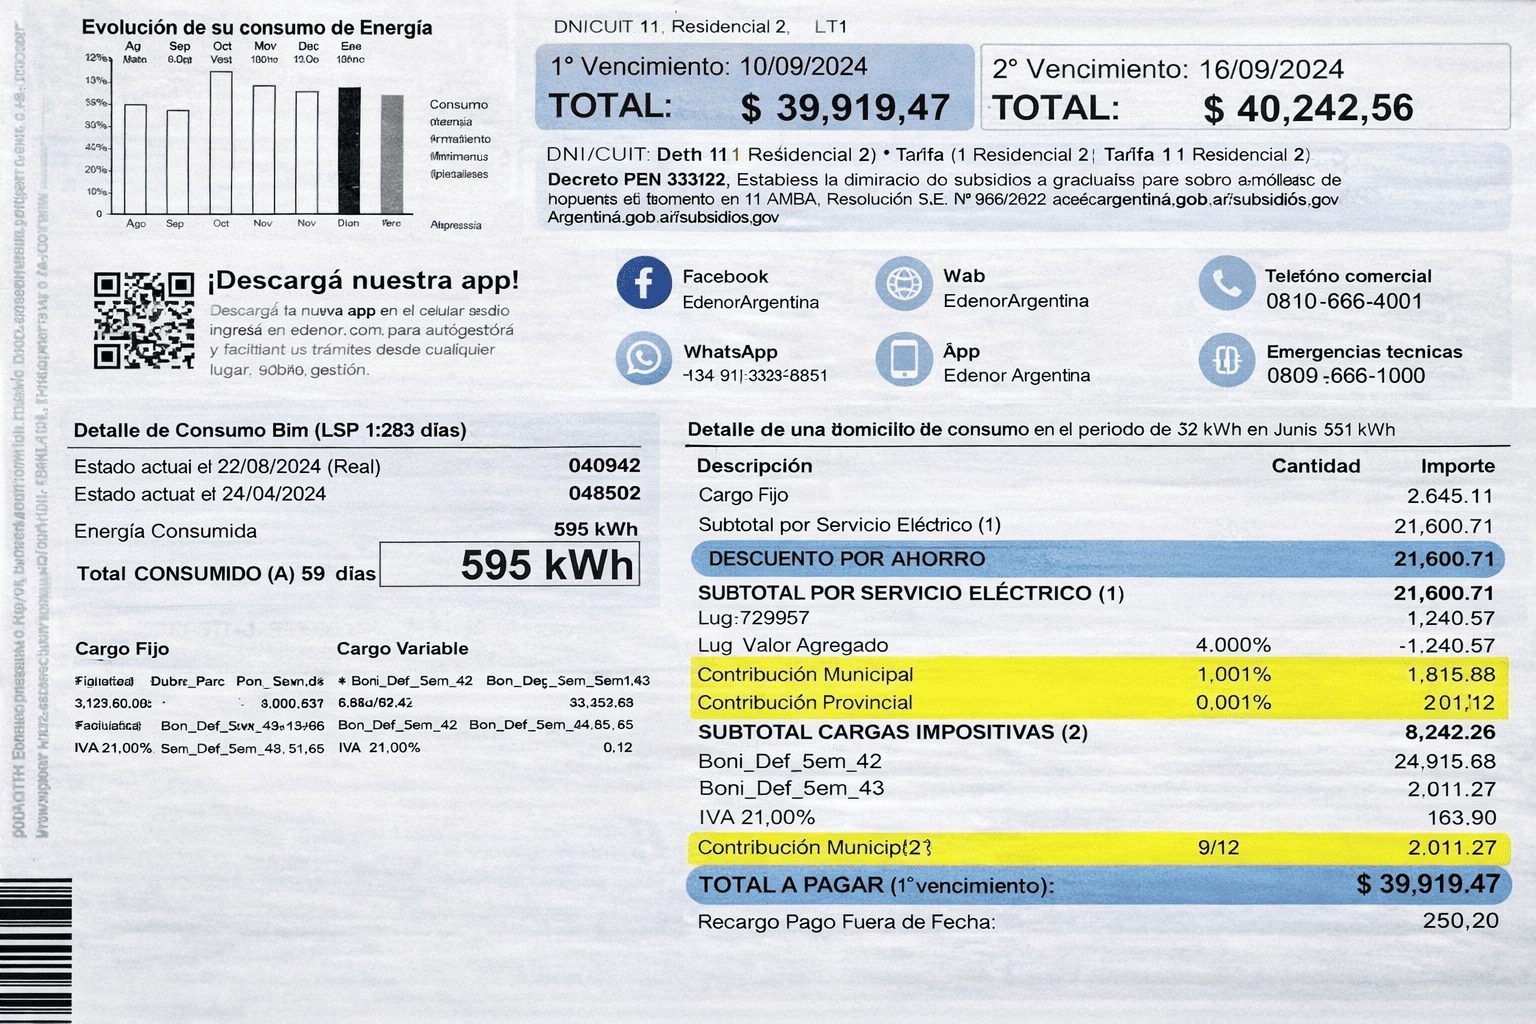Click the barcode in the bottom-left corner
Viewport: 1536px width, 1024px height.
(36, 950)
